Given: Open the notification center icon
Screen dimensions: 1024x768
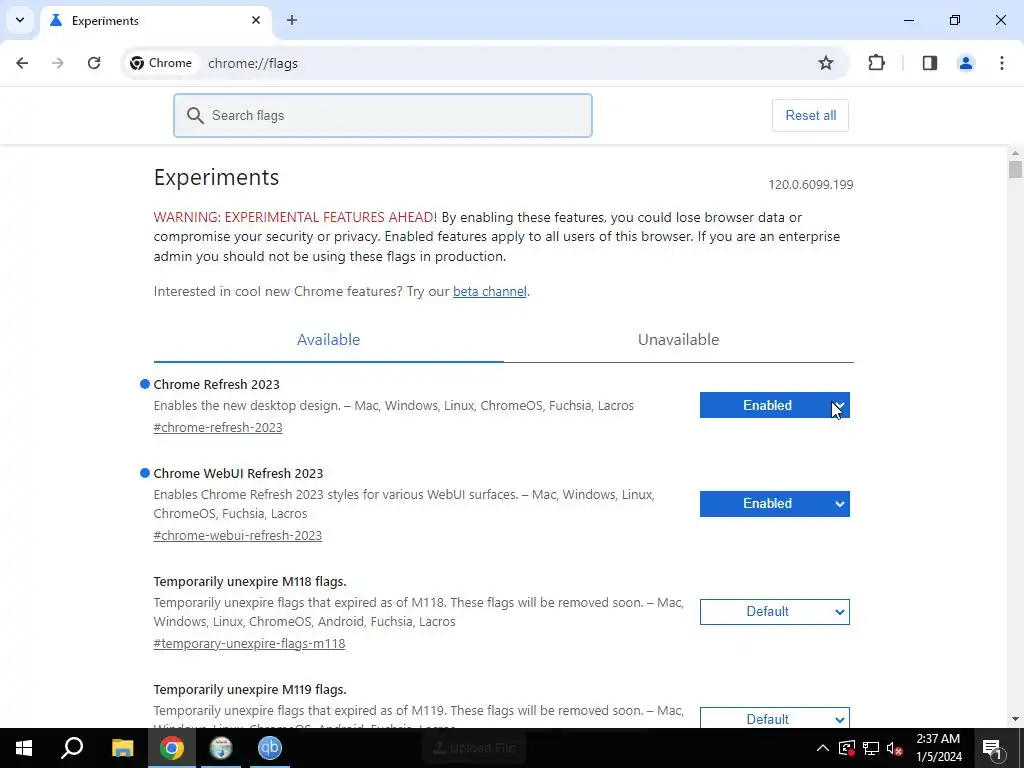Looking at the screenshot, I should pyautogui.click(x=992, y=748).
